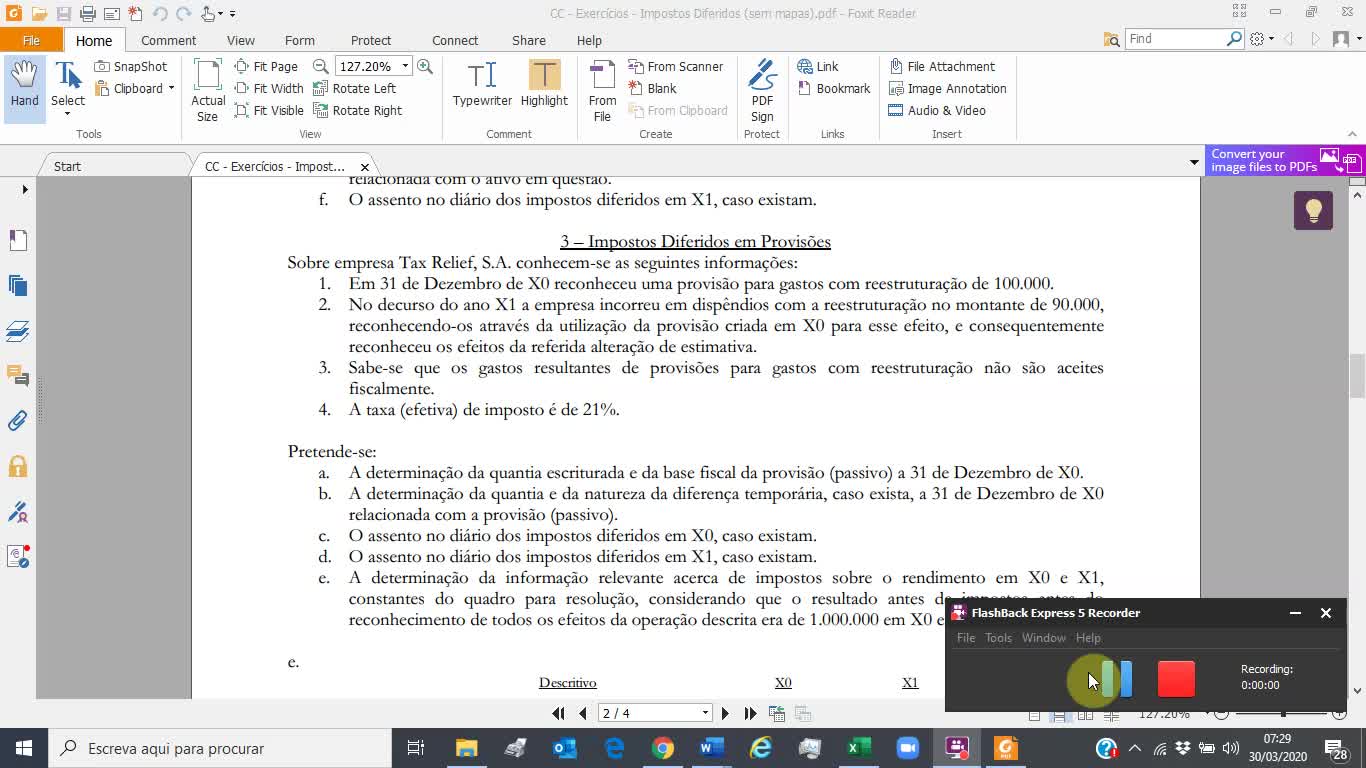Image resolution: width=1366 pixels, height=768 pixels.
Task: Set view to Actual Size
Action: tap(208, 90)
